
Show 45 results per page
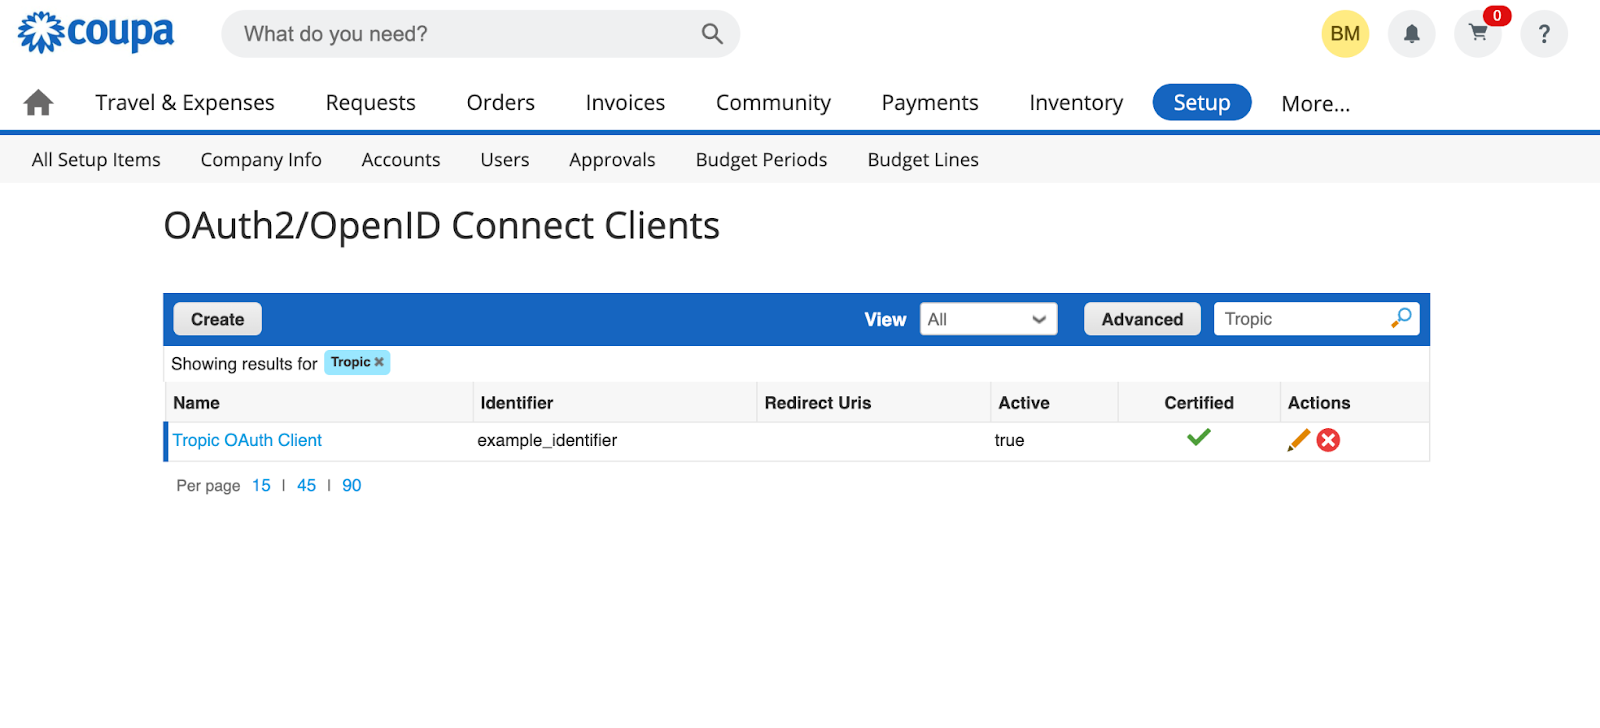(306, 485)
